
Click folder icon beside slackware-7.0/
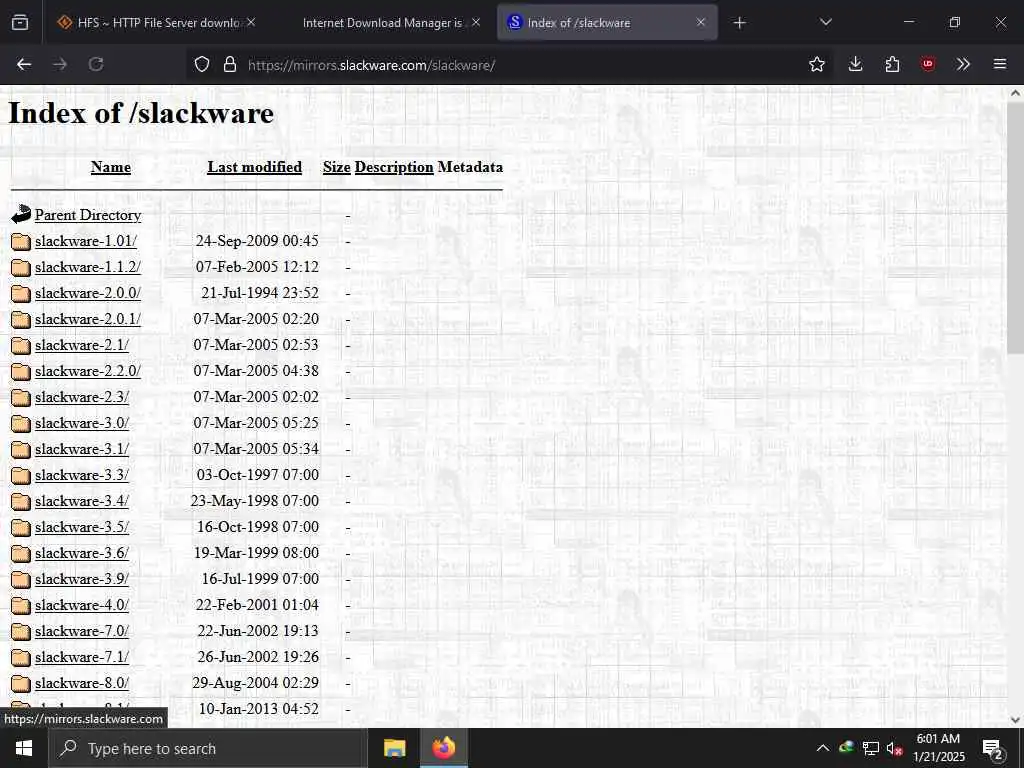pyautogui.click(x=21, y=632)
